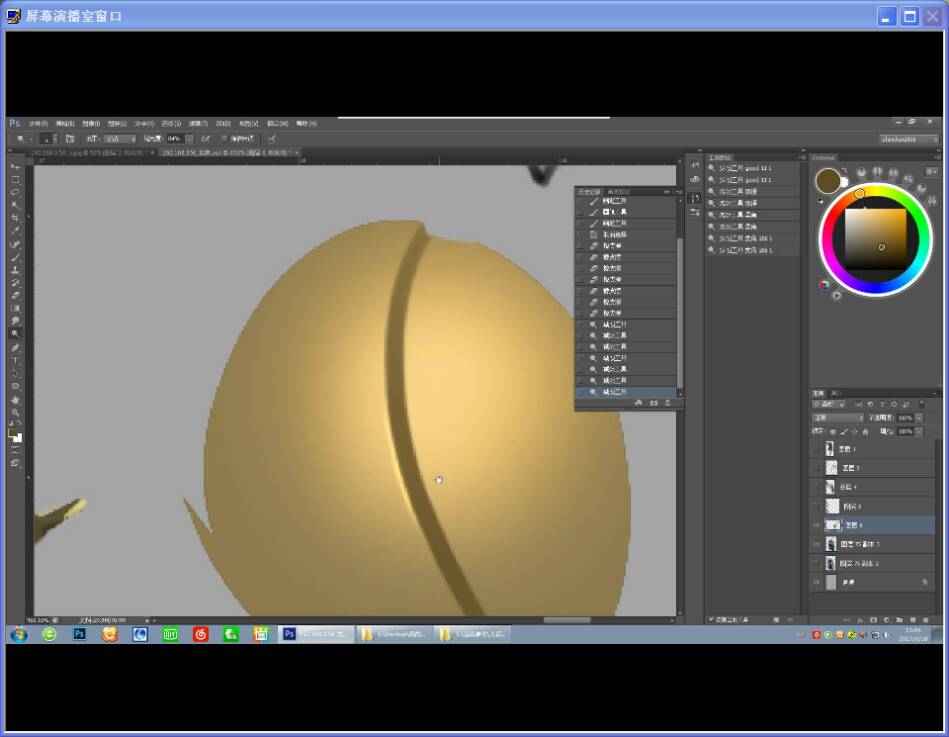
Task: Open the 3D(D) menu
Action: point(223,123)
